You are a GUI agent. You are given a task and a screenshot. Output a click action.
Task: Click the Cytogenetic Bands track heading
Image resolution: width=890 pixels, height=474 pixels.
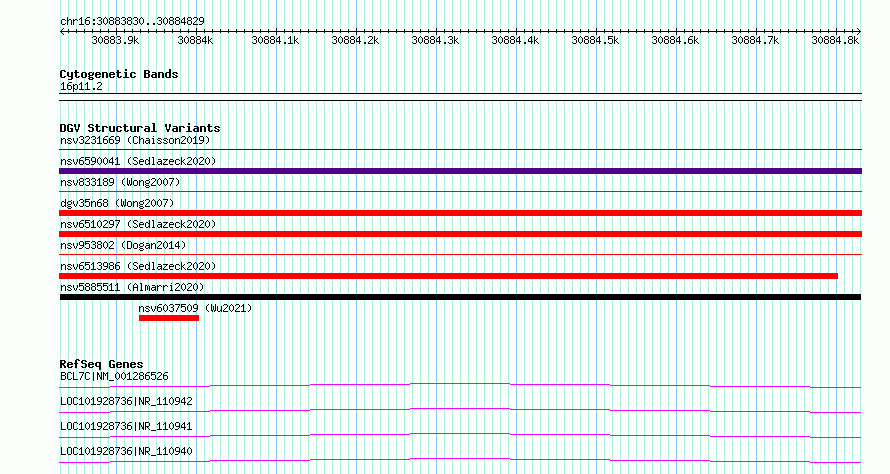pos(119,74)
